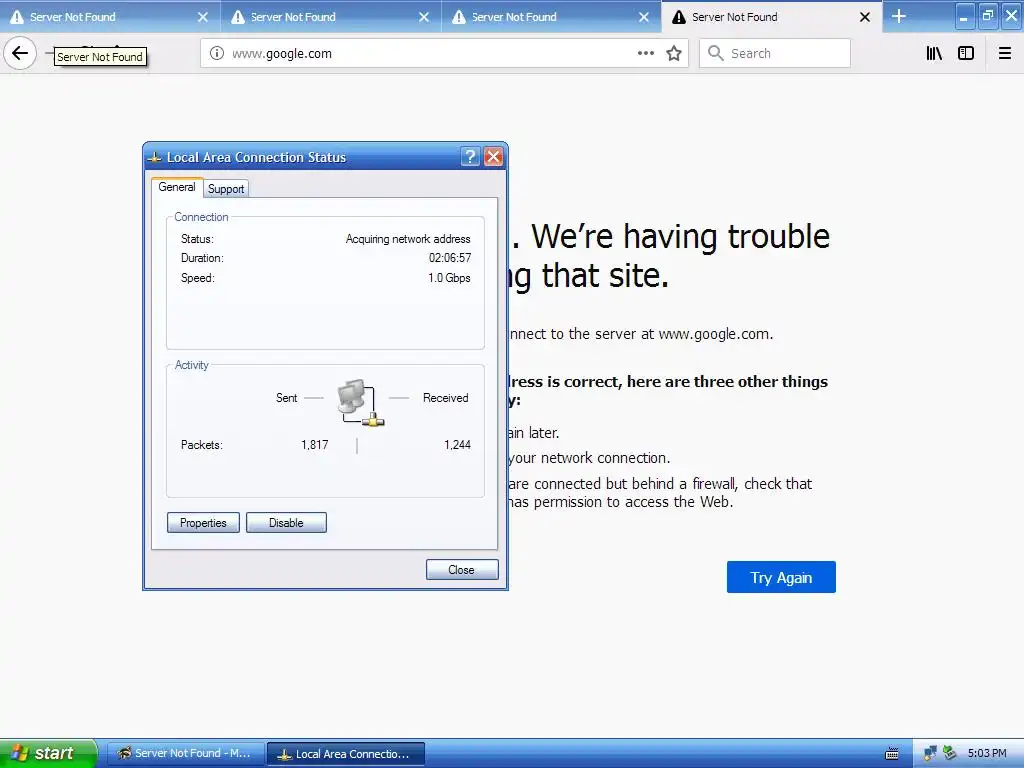Click the safely remove hardware tray icon
The image size is (1024, 768).
coord(950,754)
